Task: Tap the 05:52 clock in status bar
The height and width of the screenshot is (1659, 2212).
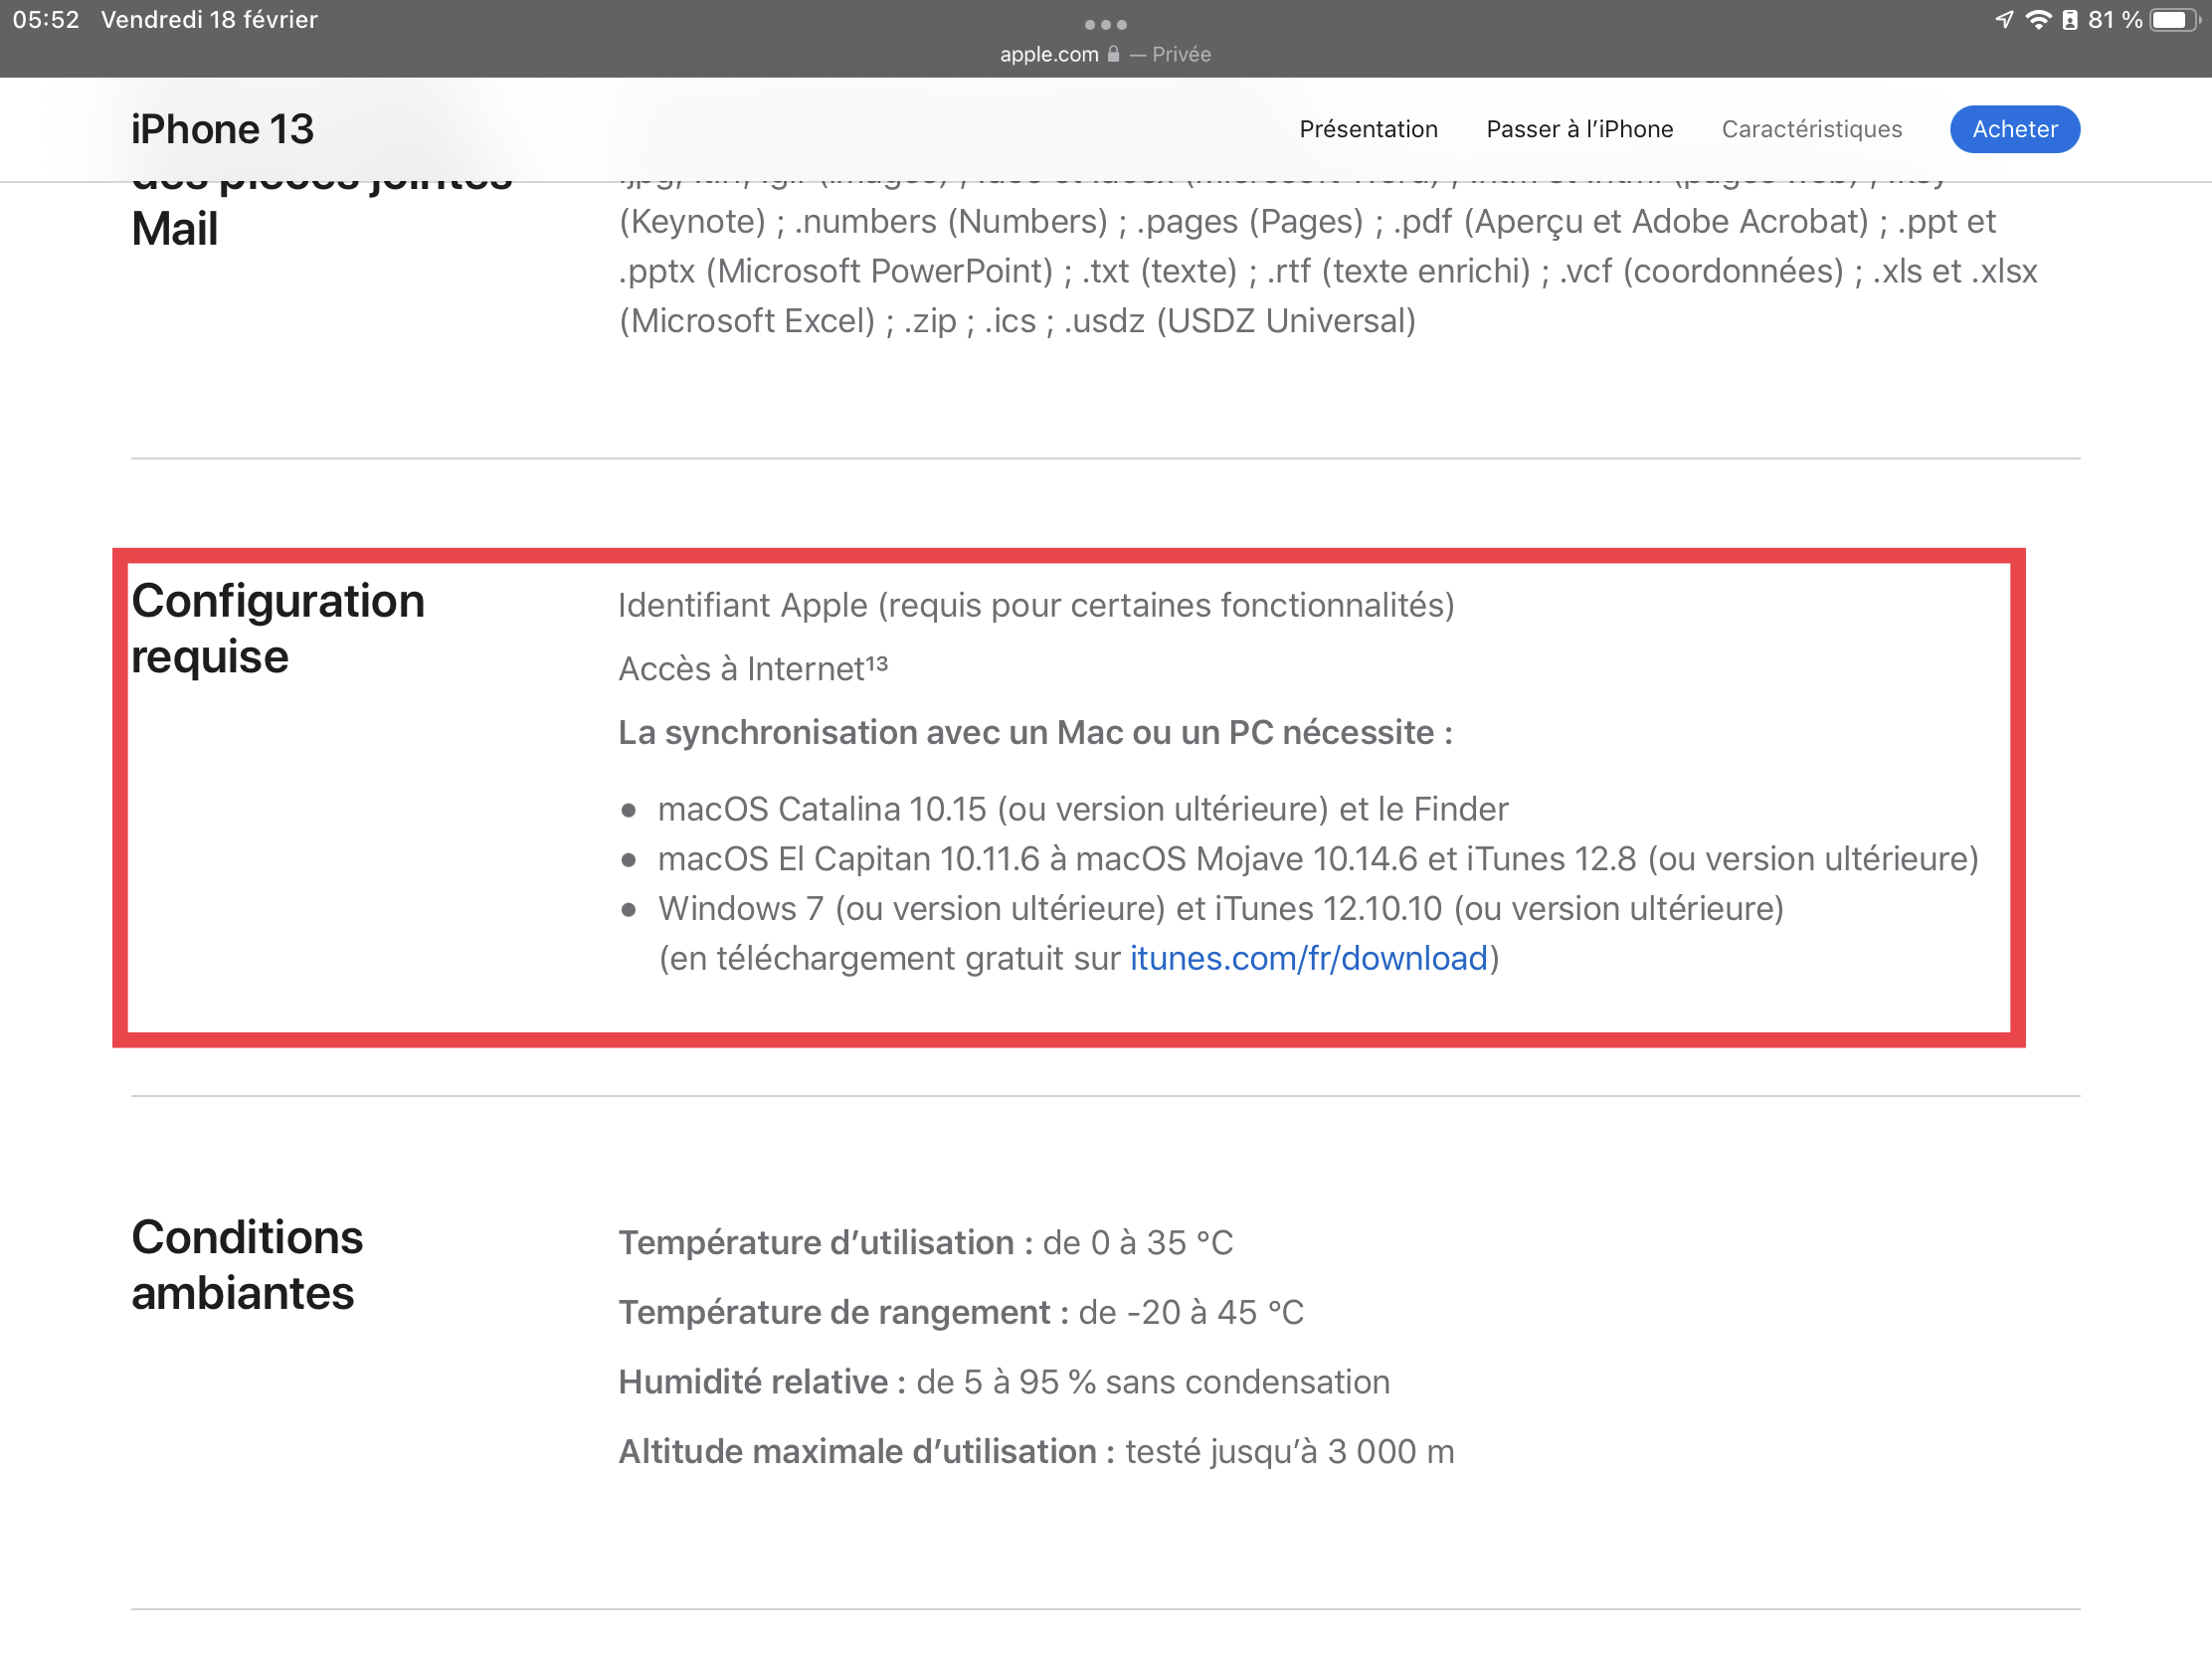Action: (x=46, y=20)
